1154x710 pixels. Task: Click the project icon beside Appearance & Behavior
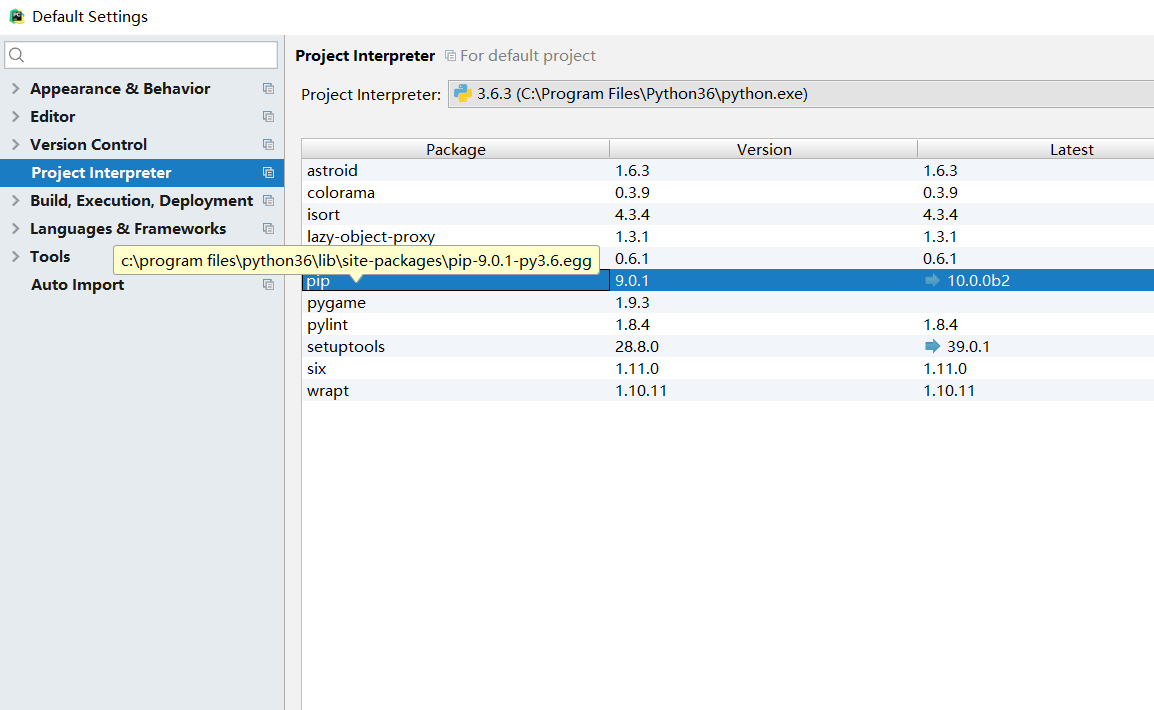(x=268, y=89)
